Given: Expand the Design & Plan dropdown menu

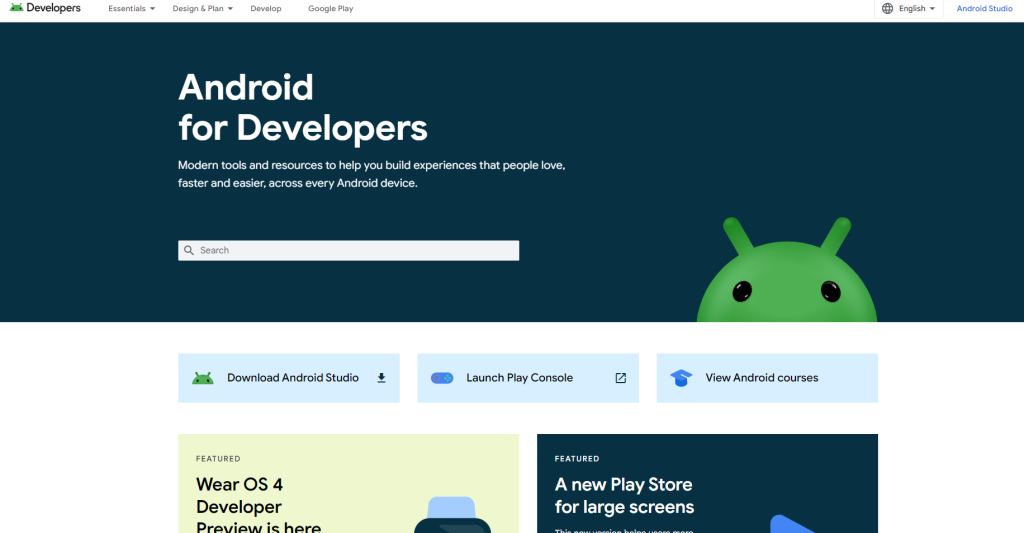Looking at the screenshot, I should [202, 8].
